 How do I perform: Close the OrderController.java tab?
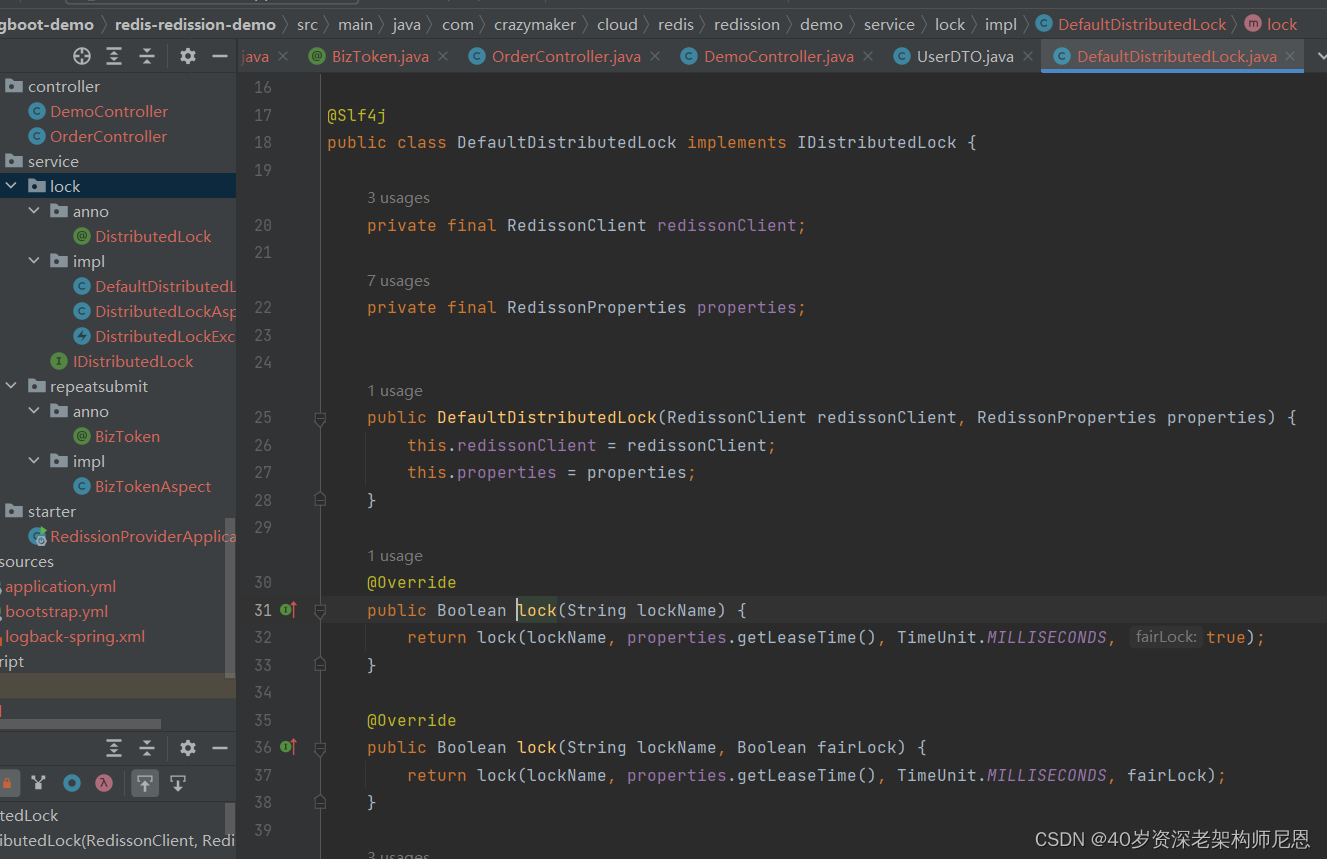tap(656, 57)
